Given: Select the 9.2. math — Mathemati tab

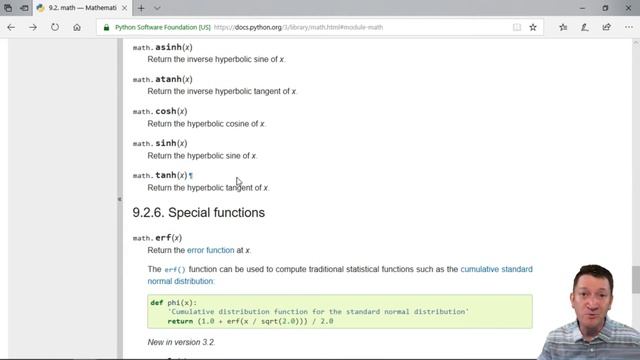Looking at the screenshot, I should coord(82,8).
